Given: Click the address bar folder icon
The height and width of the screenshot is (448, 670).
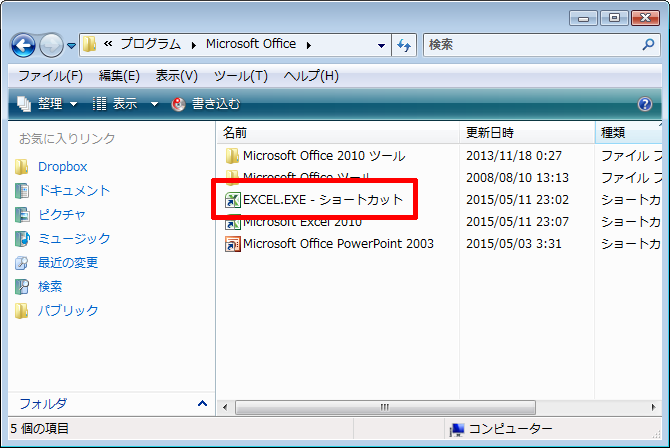Looking at the screenshot, I should click(x=89, y=44).
